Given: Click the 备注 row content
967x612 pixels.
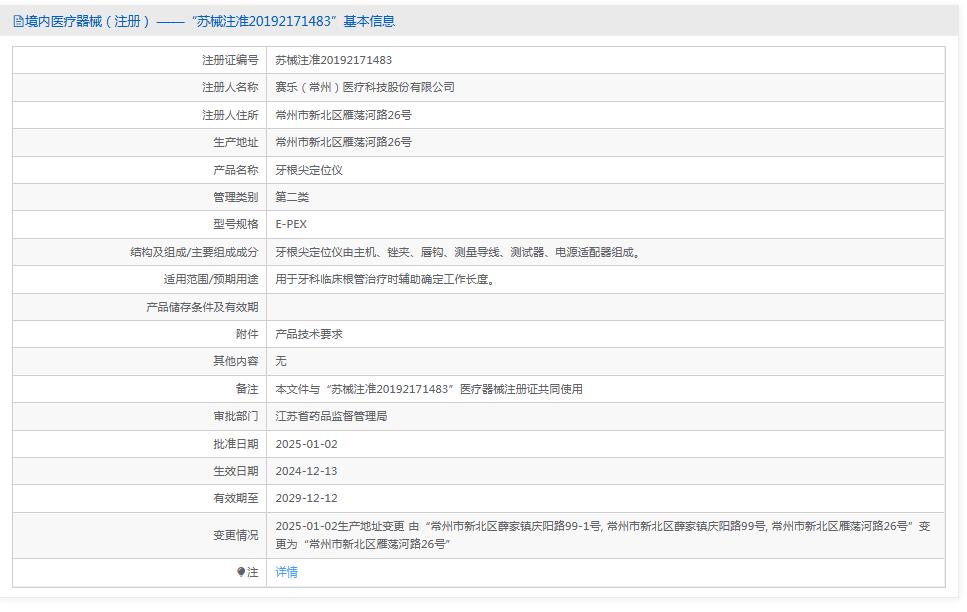Looking at the screenshot, I should (430, 388).
